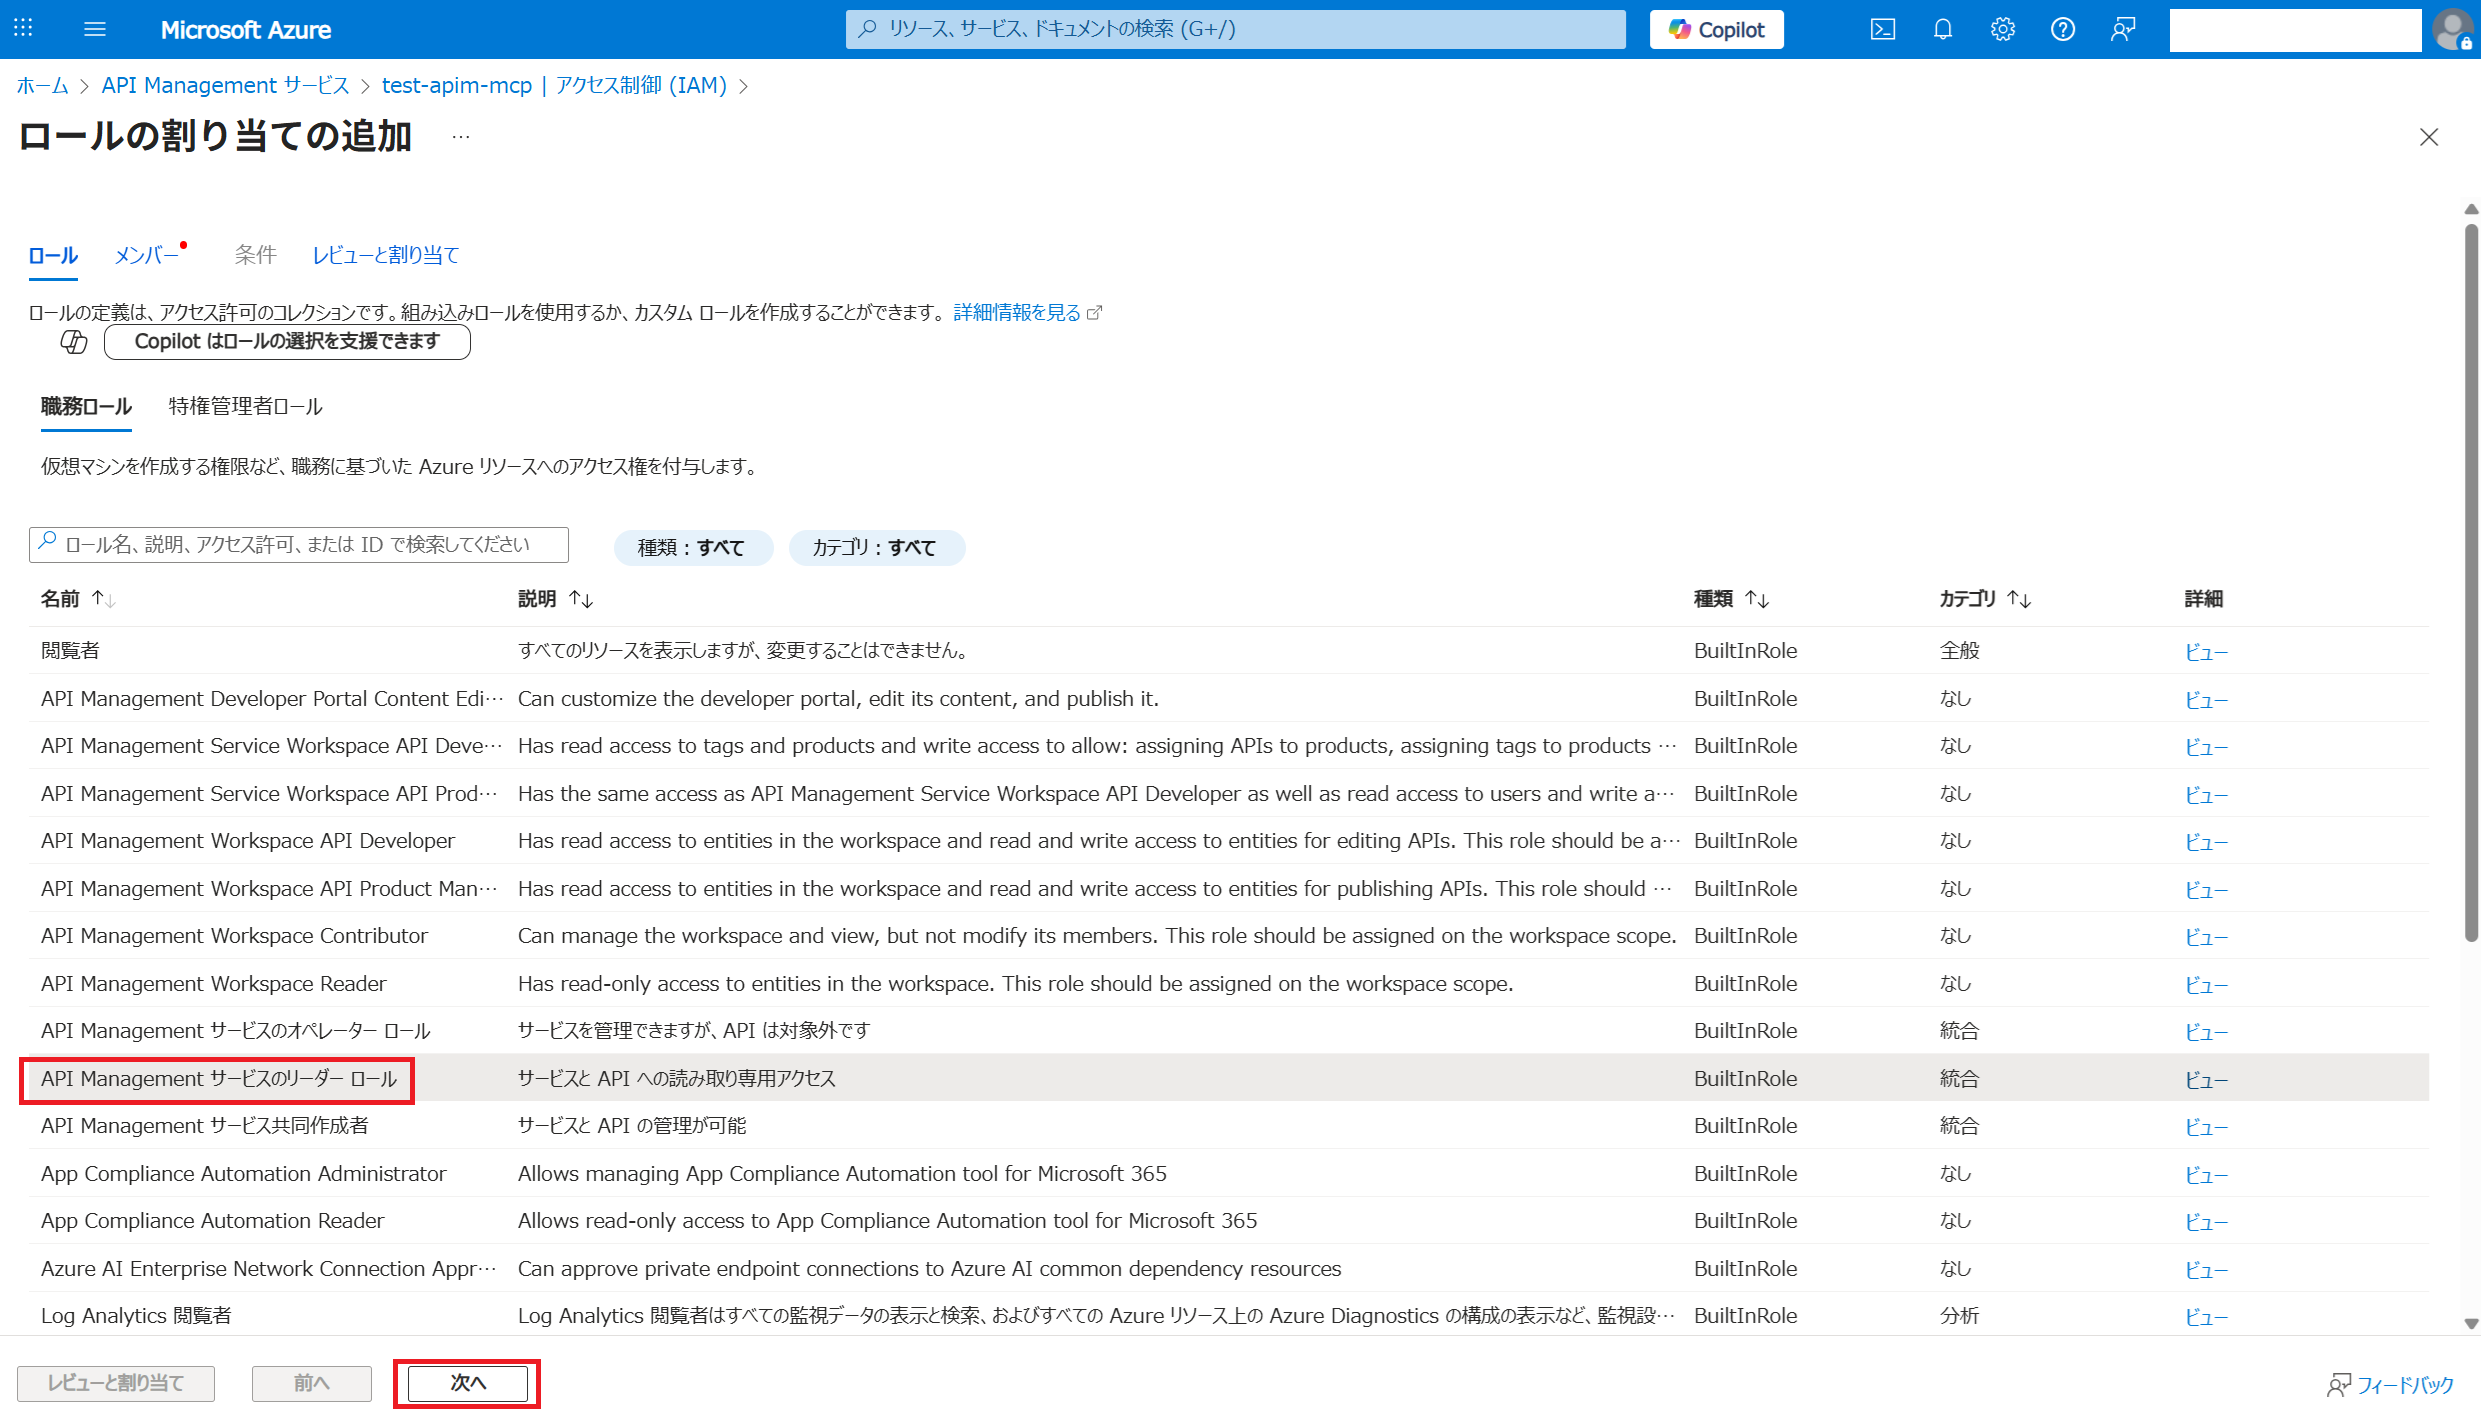Click the Copilot はロールの選択を支援できます button
This screenshot has width=2481, height=1415.
pos(287,342)
